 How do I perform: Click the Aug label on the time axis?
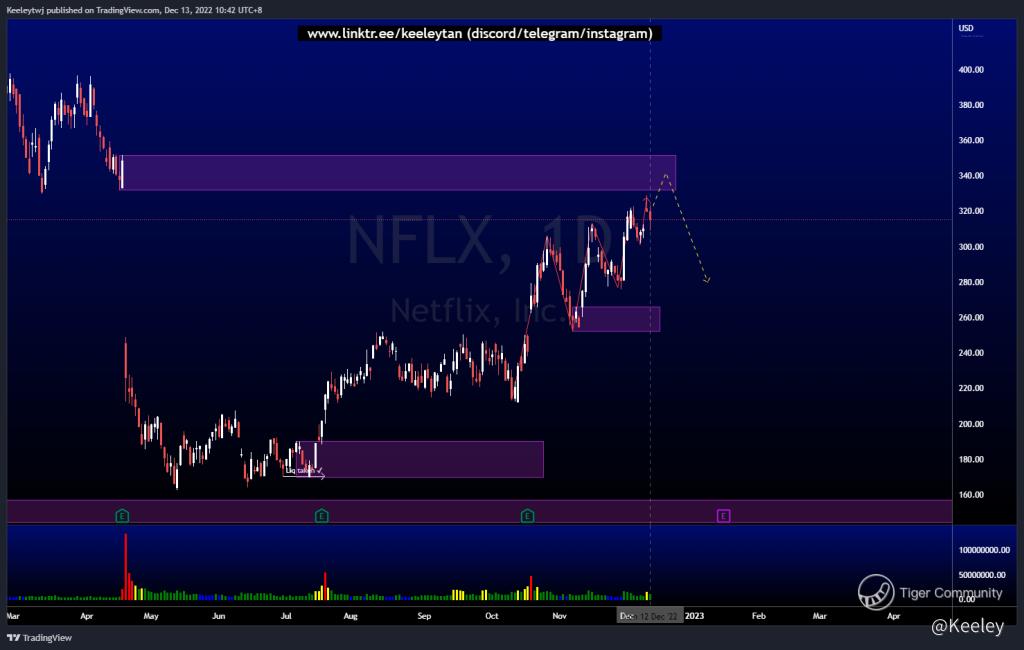[x=351, y=616]
